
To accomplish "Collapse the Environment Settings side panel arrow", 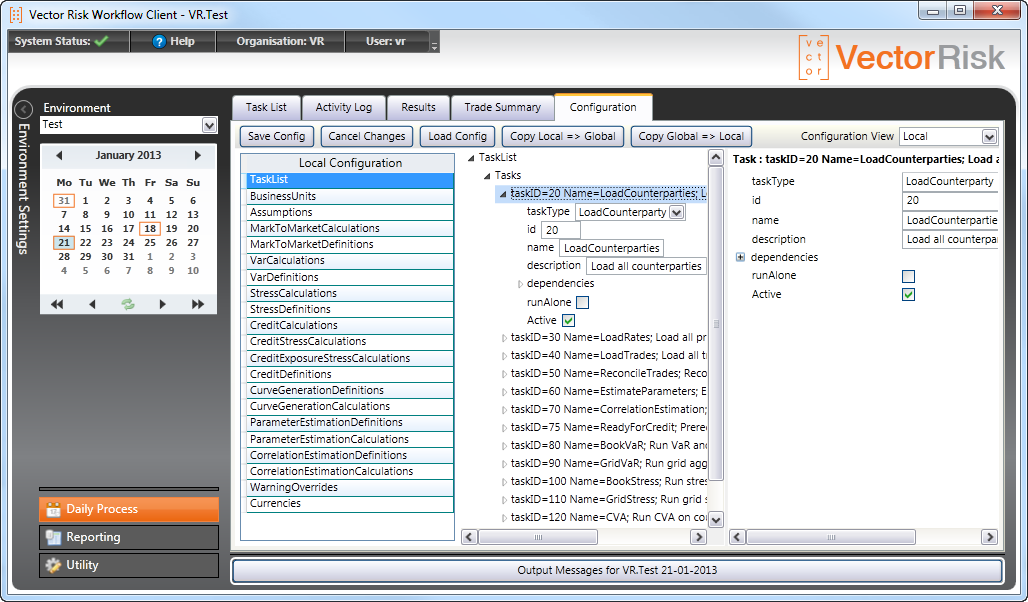I will [x=23, y=109].
